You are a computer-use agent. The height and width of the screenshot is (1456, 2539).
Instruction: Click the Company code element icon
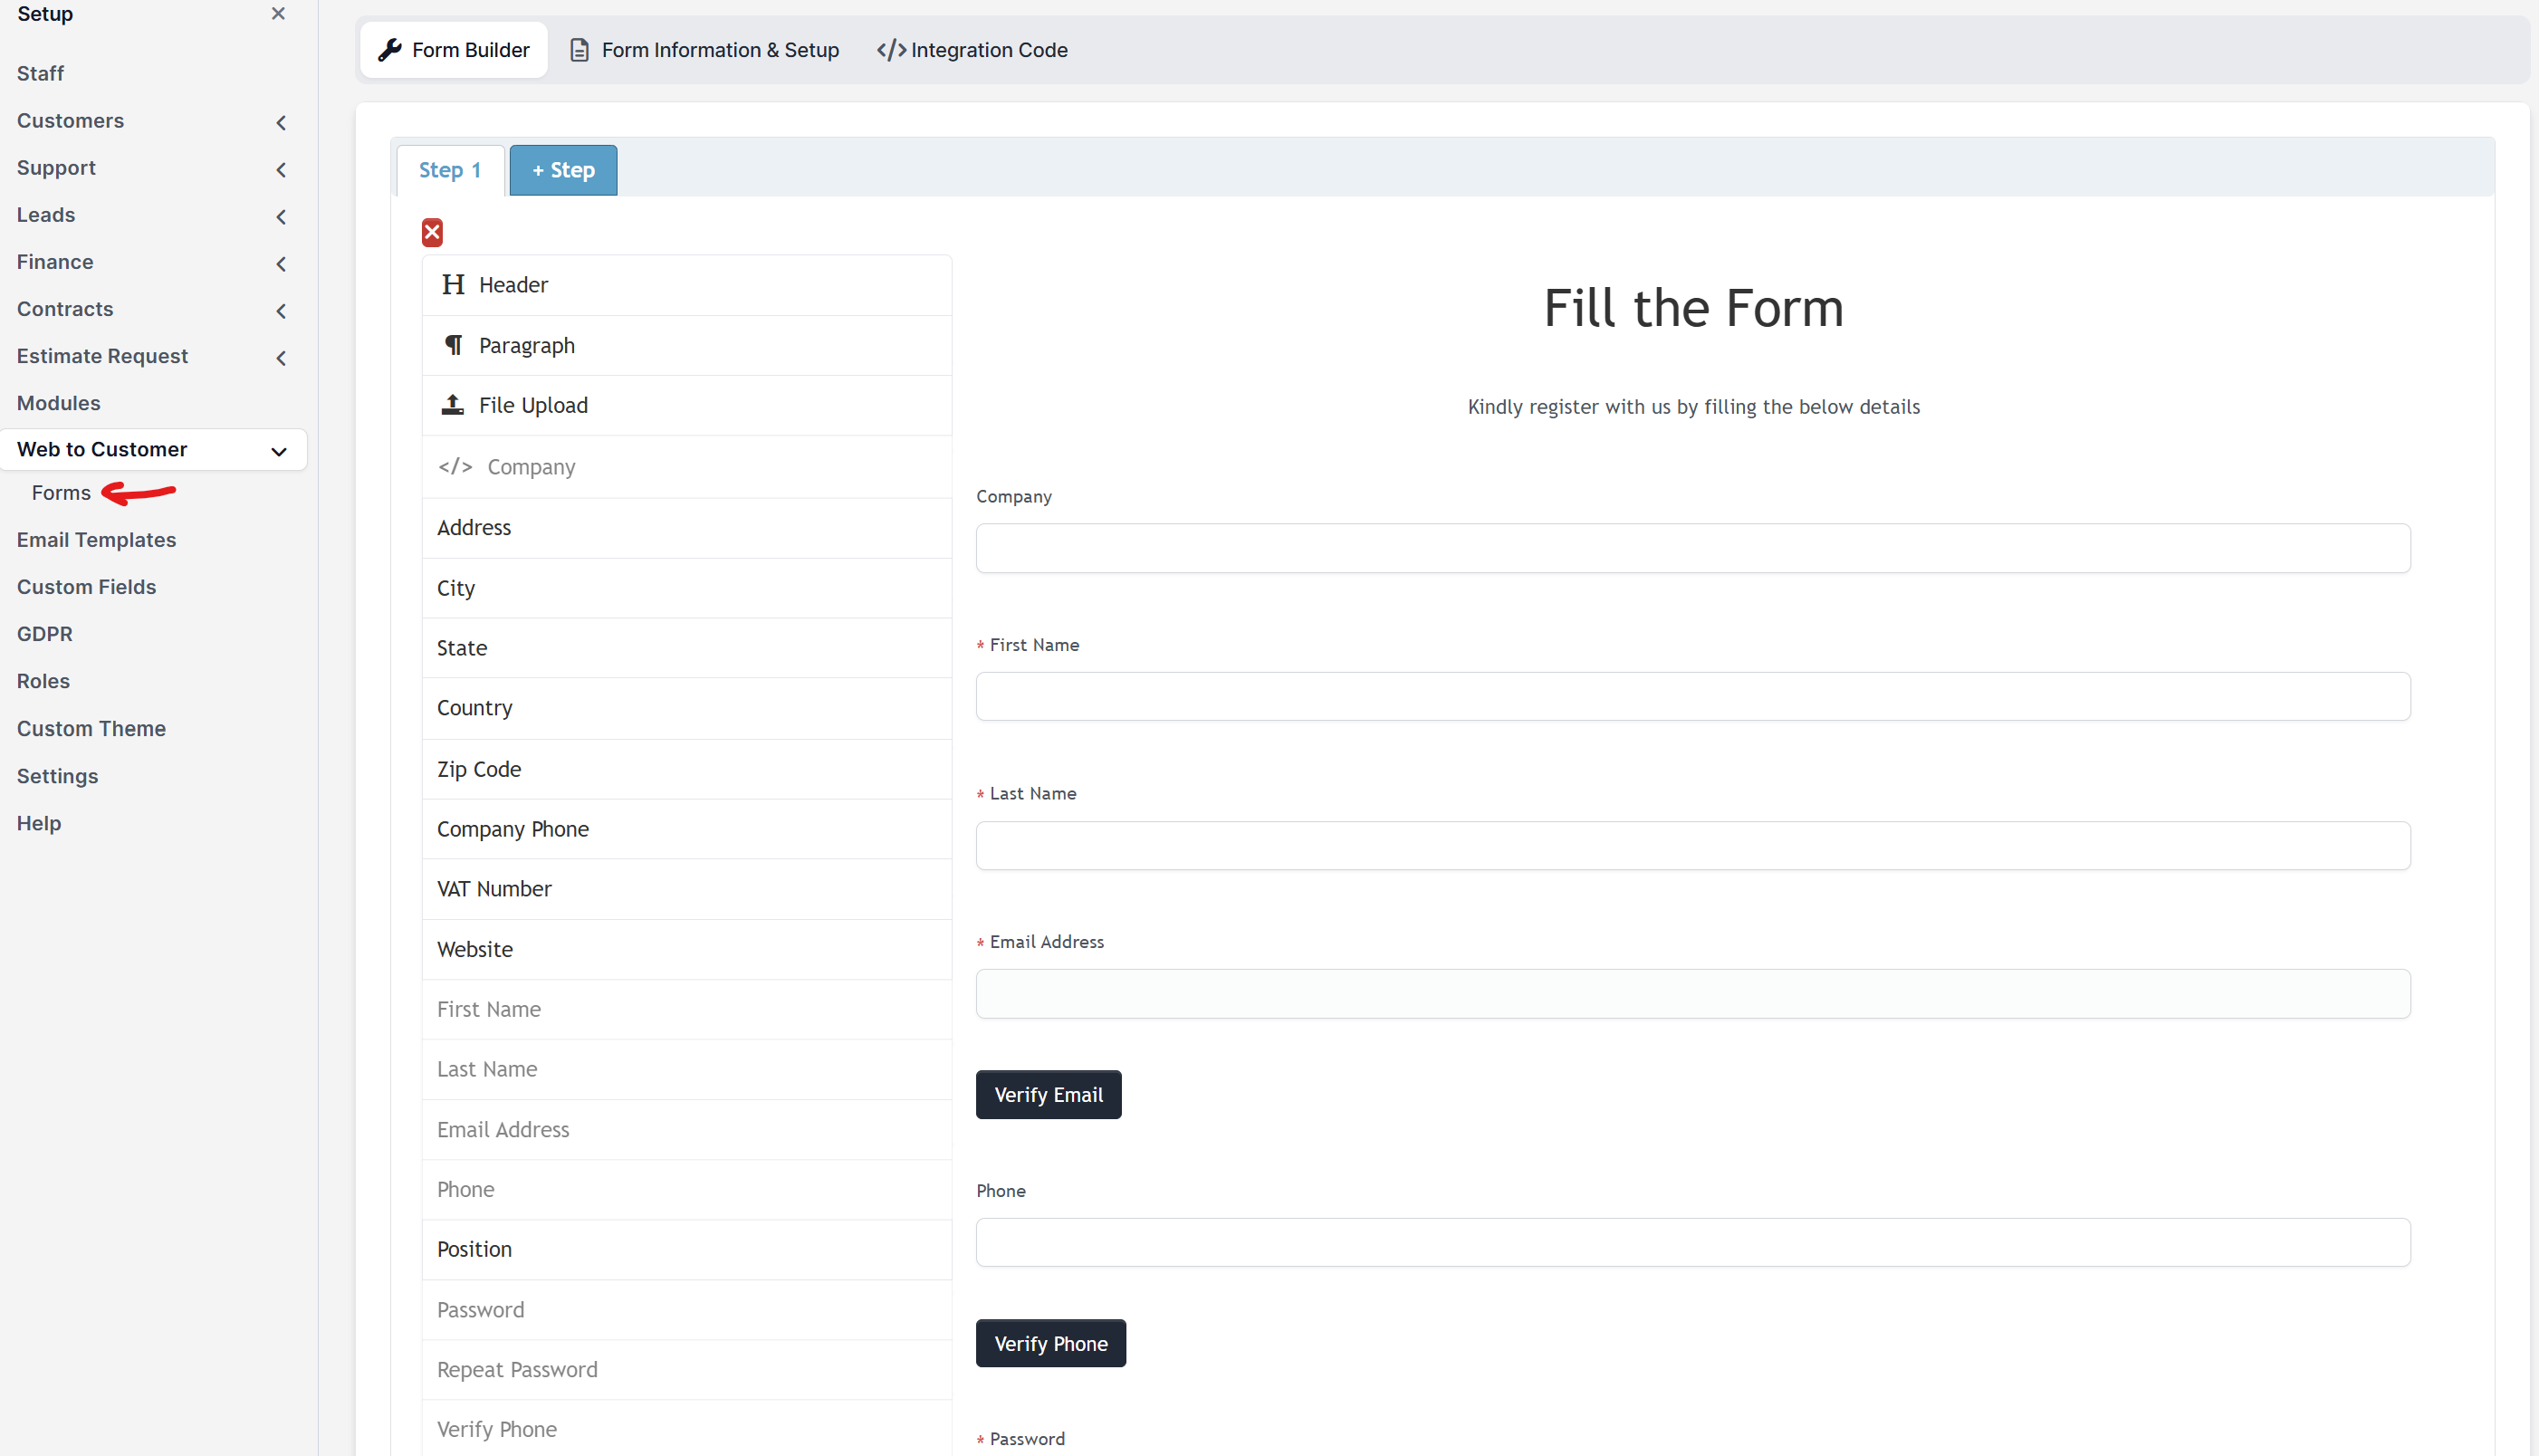pyautogui.click(x=455, y=466)
